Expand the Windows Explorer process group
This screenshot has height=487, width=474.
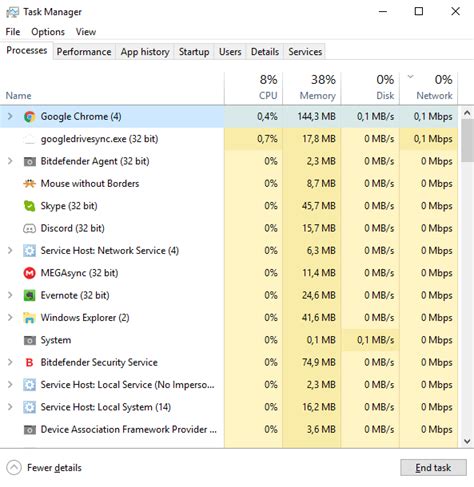point(10,317)
